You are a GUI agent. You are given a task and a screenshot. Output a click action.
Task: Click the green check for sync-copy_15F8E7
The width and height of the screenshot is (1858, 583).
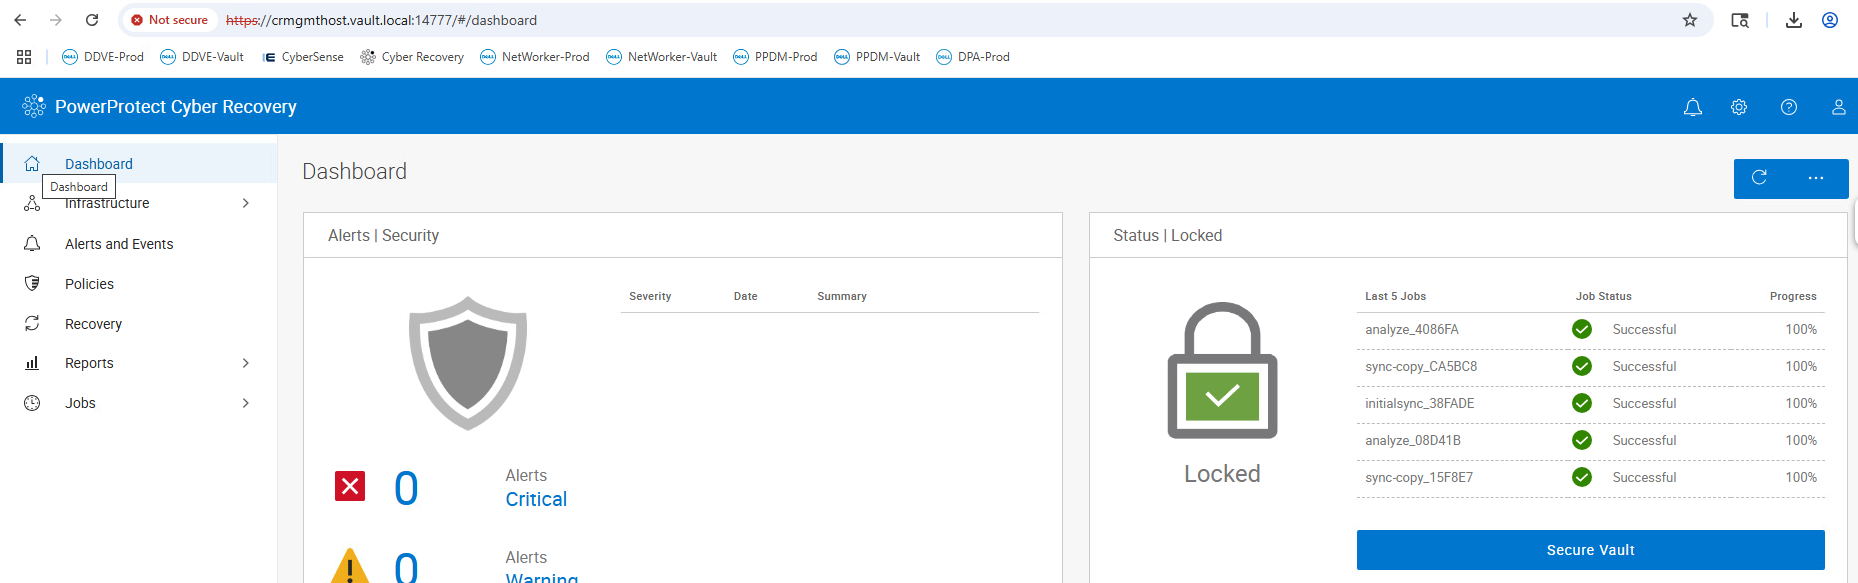point(1582,477)
